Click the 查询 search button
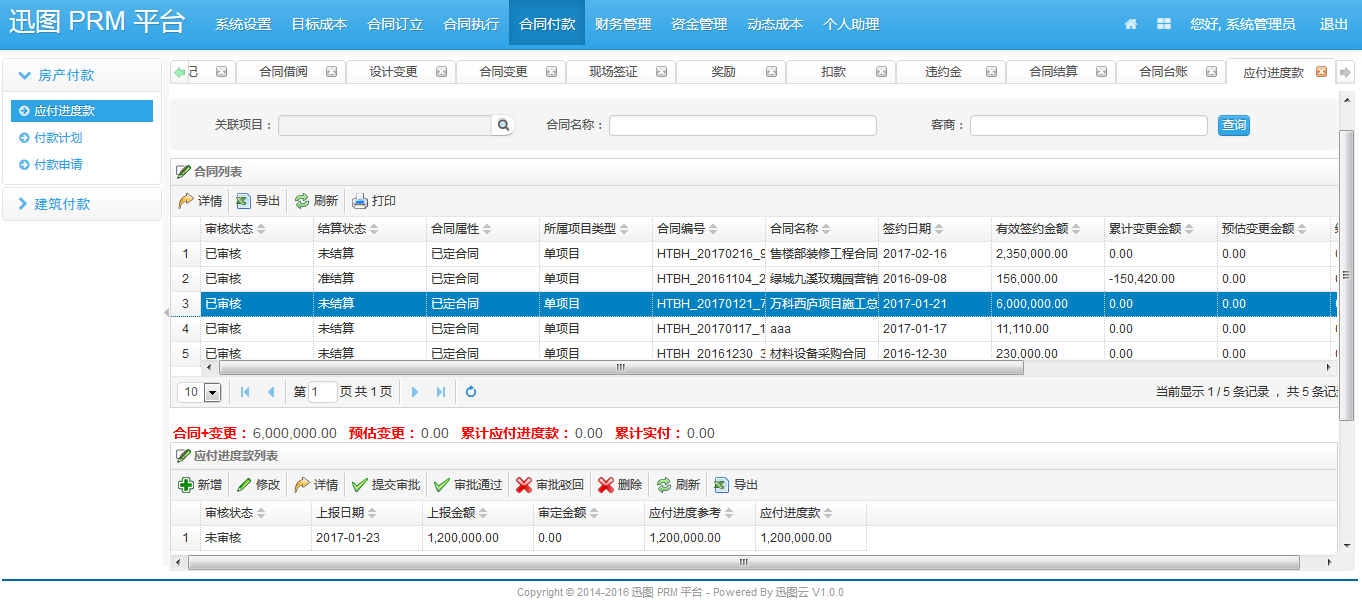 coord(1234,125)
